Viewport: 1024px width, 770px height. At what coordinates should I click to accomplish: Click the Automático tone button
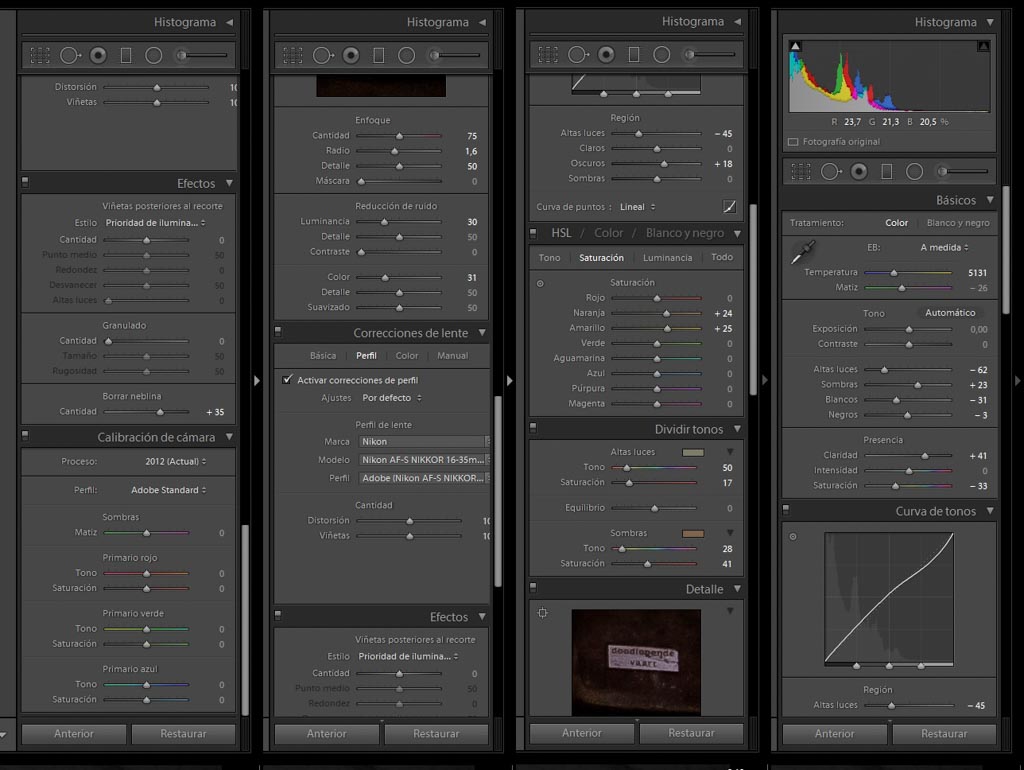click(x=949, y=313)
